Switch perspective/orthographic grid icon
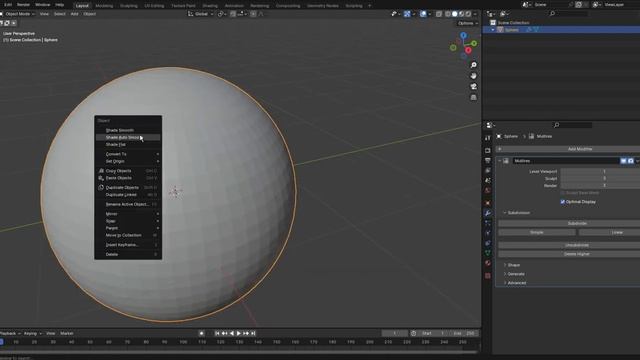The height and width of the screenshot is (360, 640). coord(473,98)
